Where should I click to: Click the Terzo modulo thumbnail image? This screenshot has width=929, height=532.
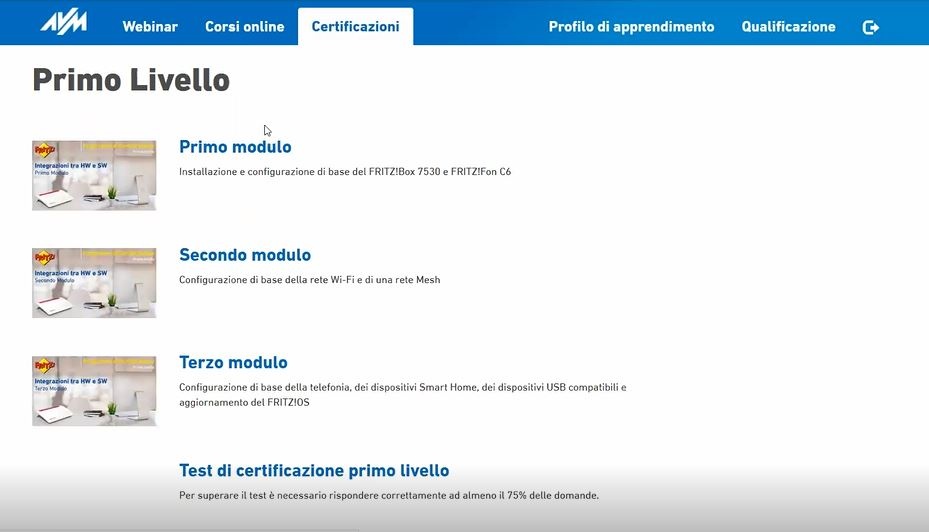tap(94, 391)
